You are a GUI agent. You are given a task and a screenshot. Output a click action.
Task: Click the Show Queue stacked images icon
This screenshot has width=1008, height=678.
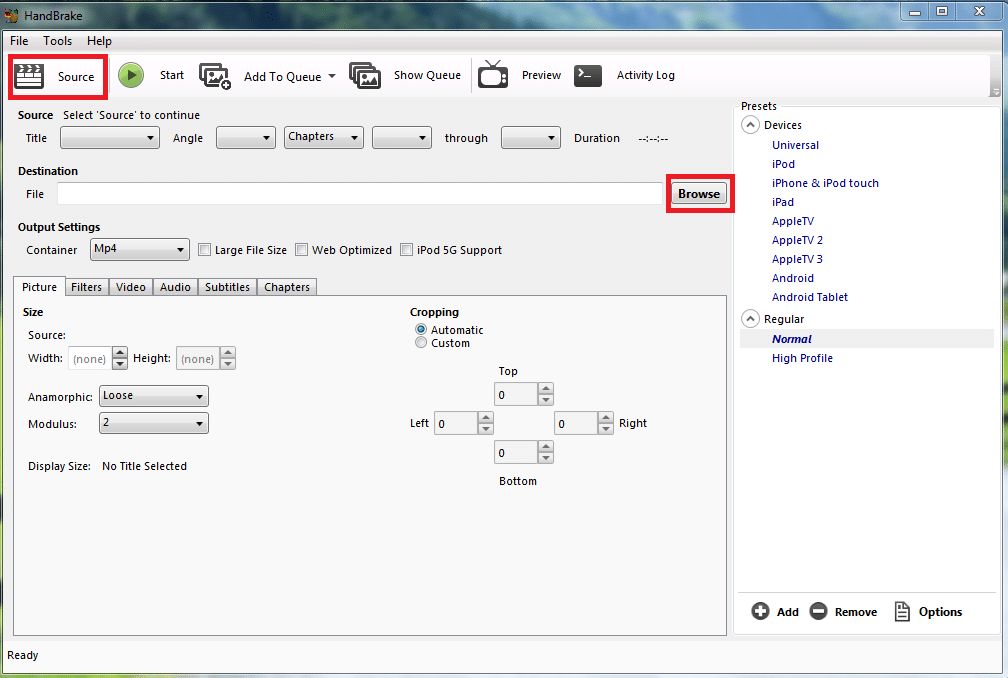click(365, 75)
